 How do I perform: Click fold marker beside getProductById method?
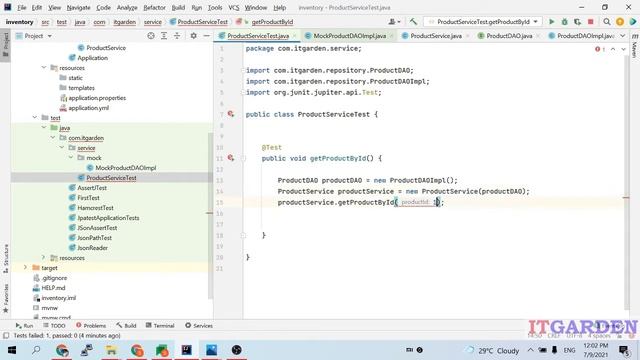click(x=243, y=158)
